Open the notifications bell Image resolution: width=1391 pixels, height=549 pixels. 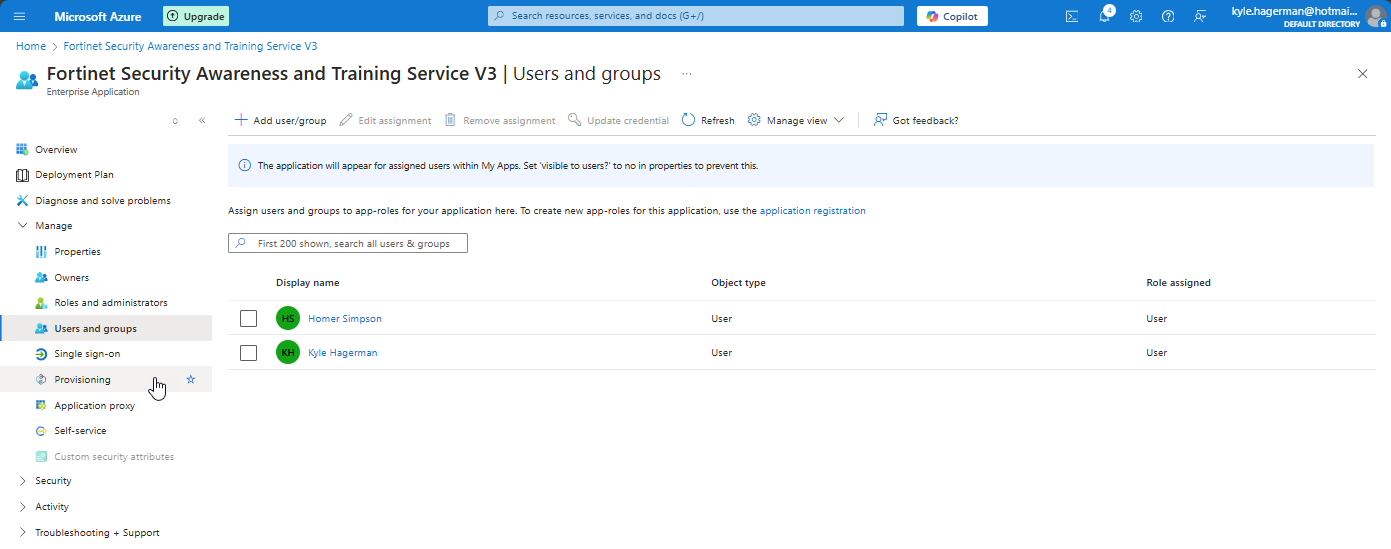click(1105, 16)
